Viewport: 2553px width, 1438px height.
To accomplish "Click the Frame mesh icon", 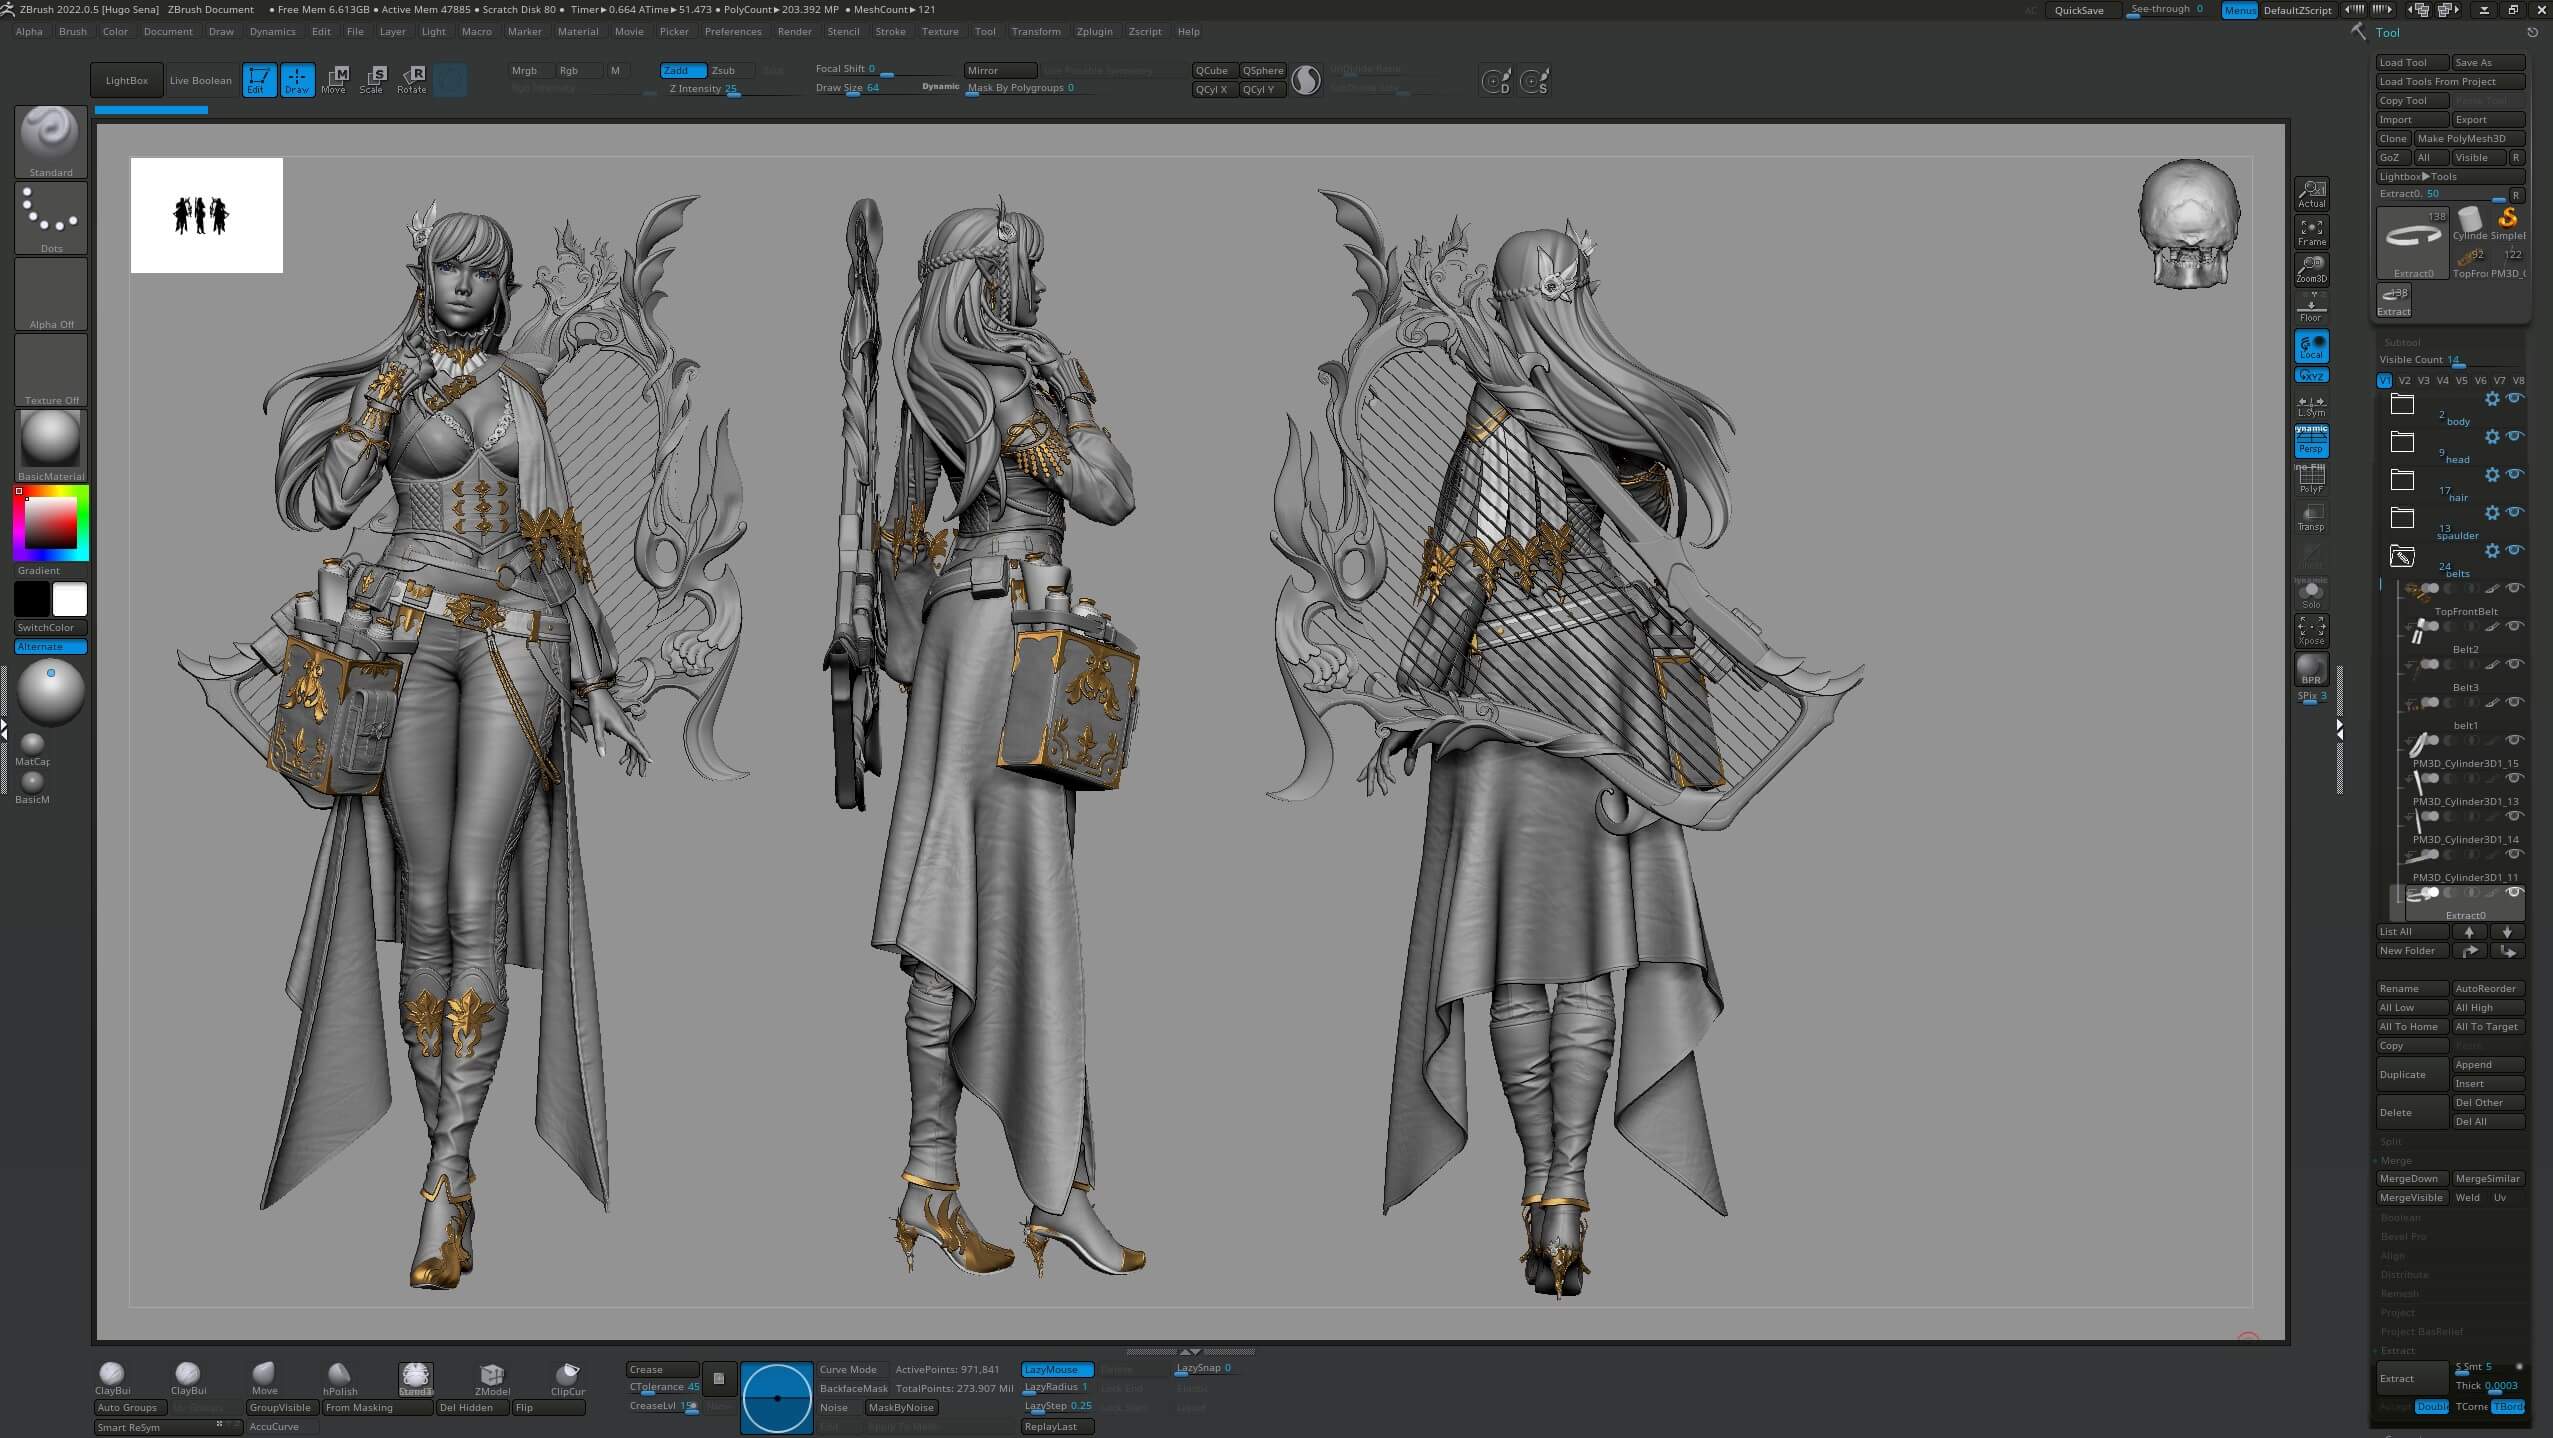I will pos(2311,232).
